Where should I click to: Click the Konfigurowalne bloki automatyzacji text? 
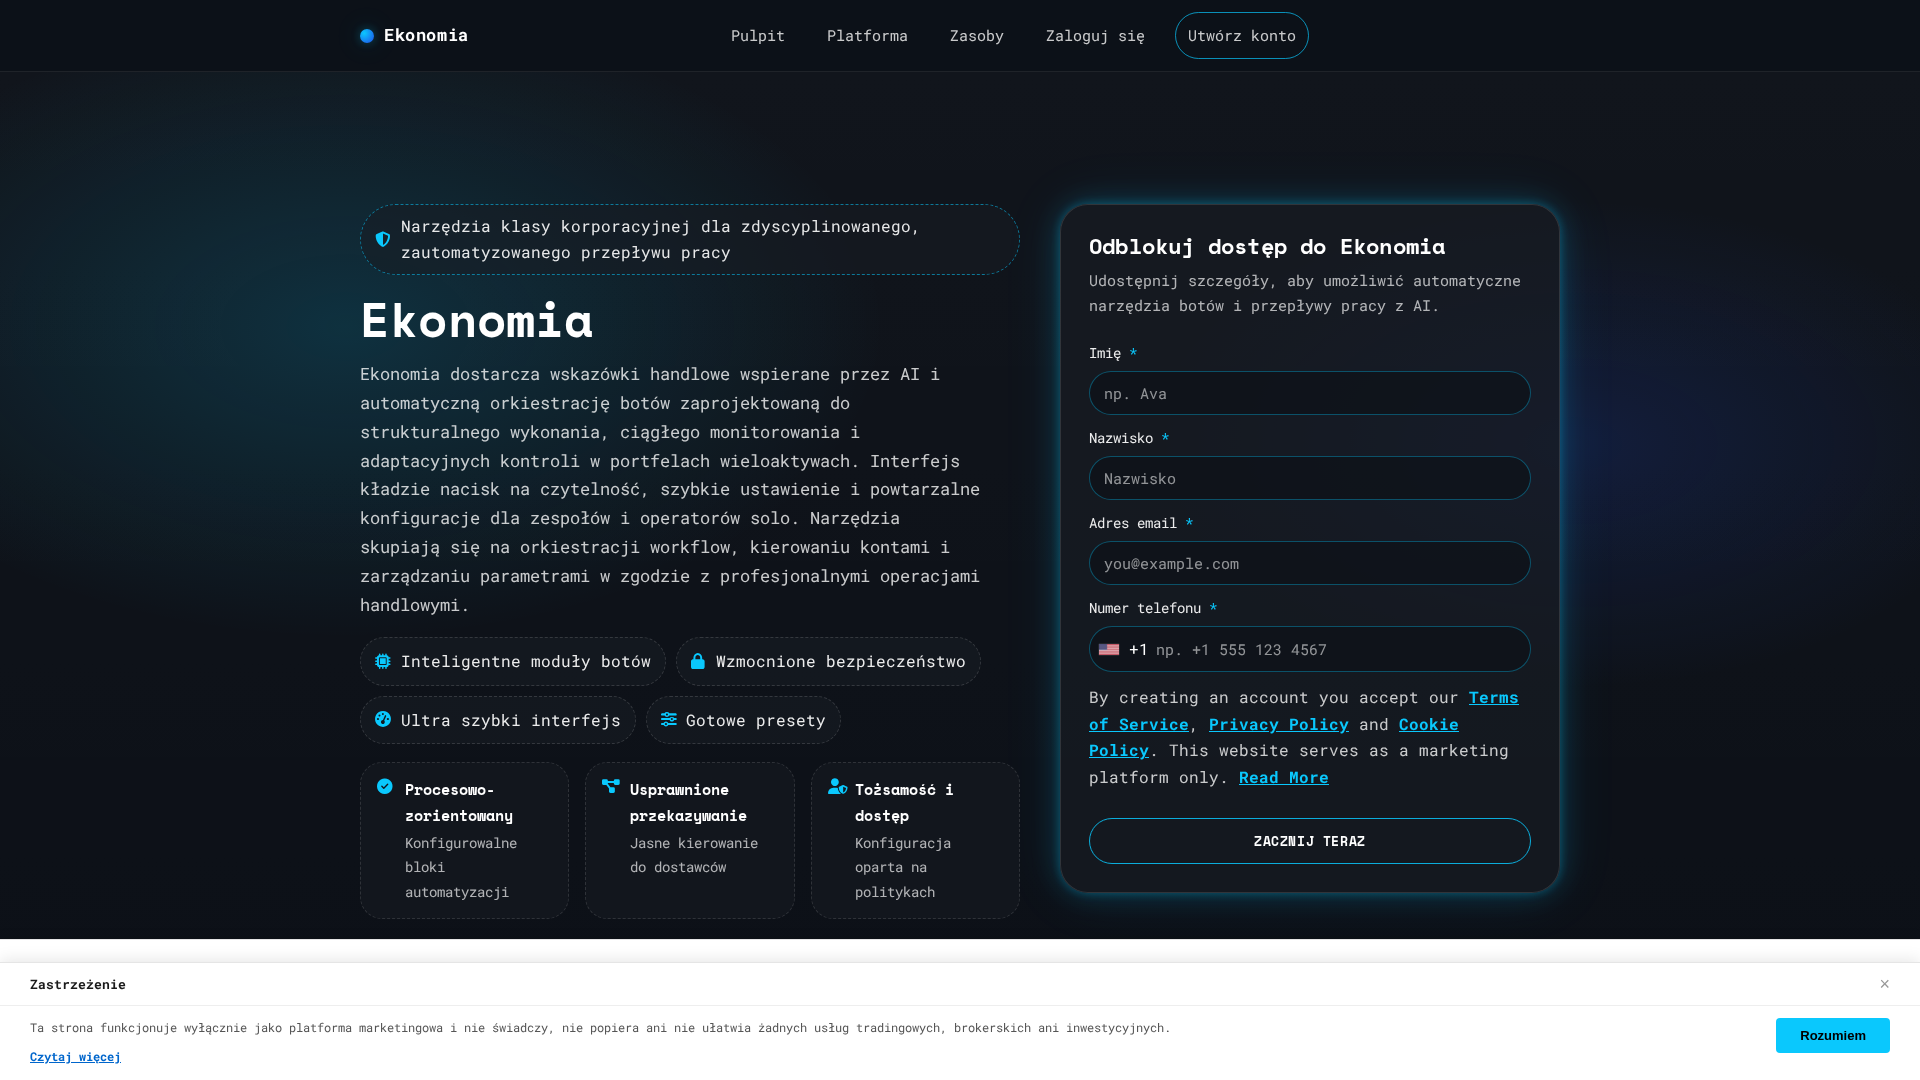click(x=461, y=867)
